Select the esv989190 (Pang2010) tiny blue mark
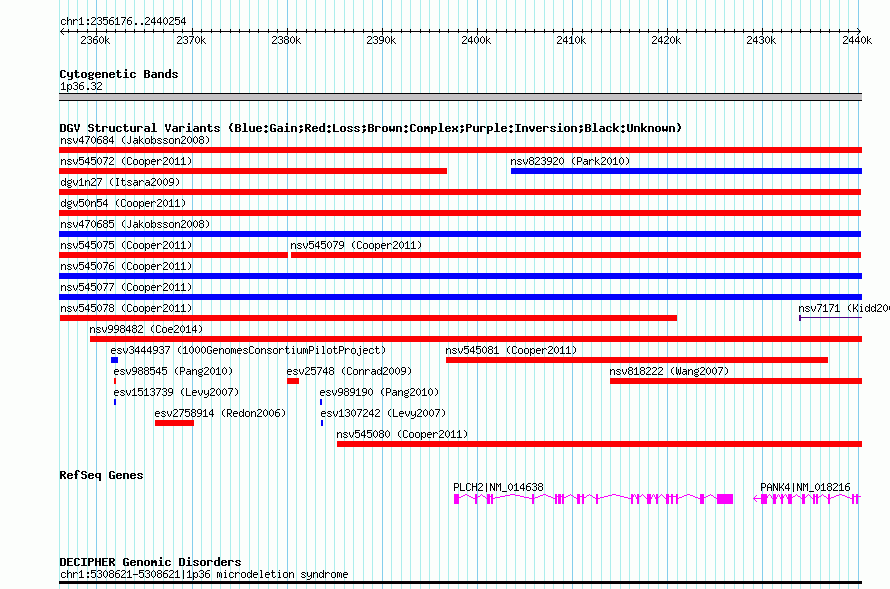This screenshot has height=589, width=890. tap(321, 402)
